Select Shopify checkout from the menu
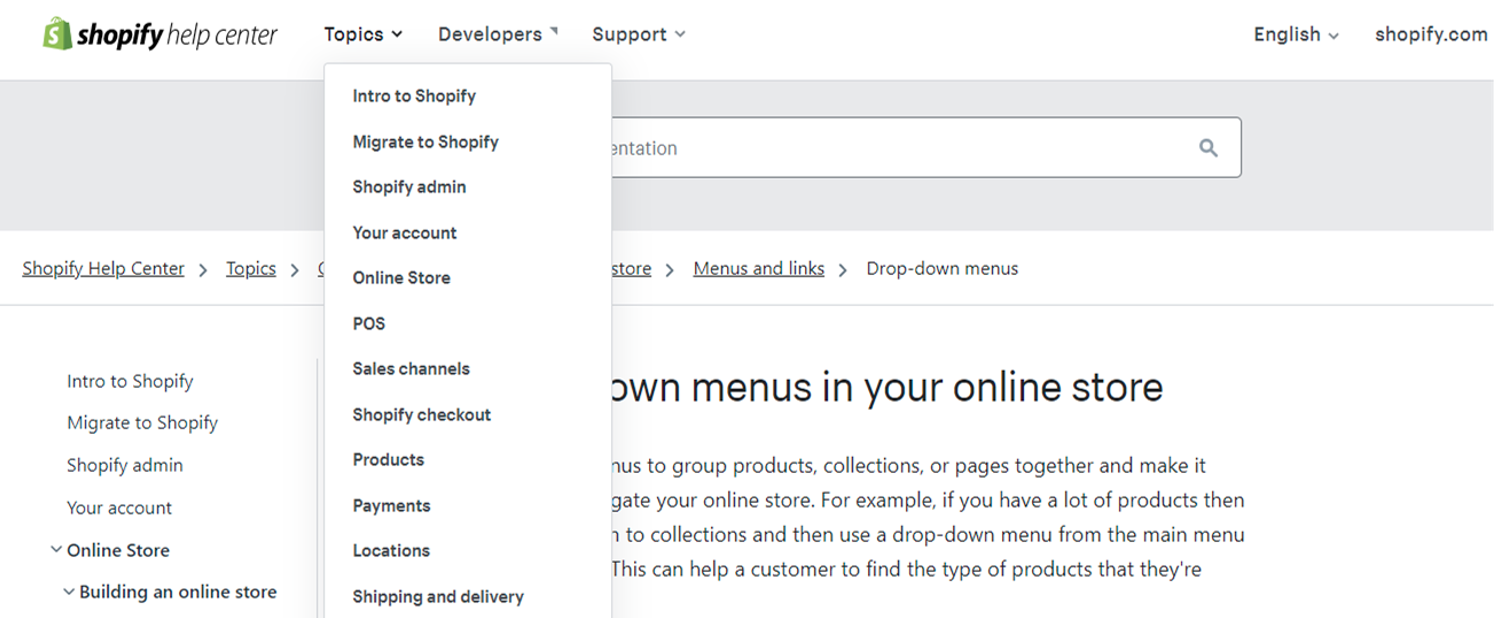Screen dimensions: 1496x618 coord(421,415)
